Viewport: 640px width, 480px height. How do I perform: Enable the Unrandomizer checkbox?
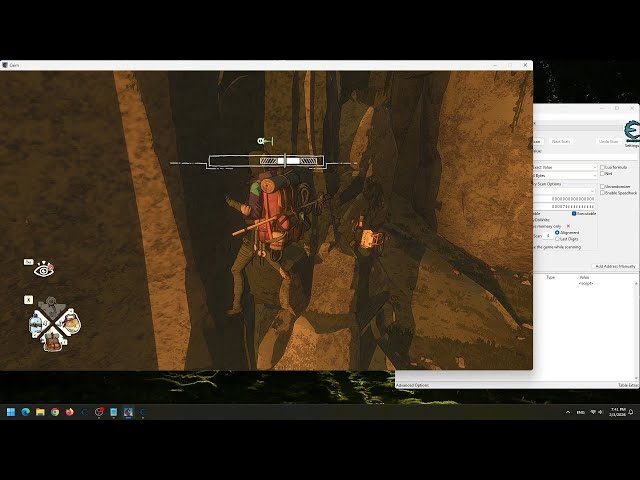[x=602, y=186]
